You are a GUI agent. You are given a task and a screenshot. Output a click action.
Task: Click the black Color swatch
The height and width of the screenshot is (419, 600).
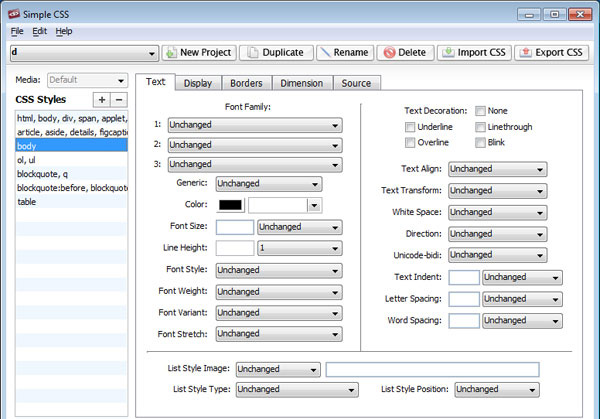pos(230,205)
